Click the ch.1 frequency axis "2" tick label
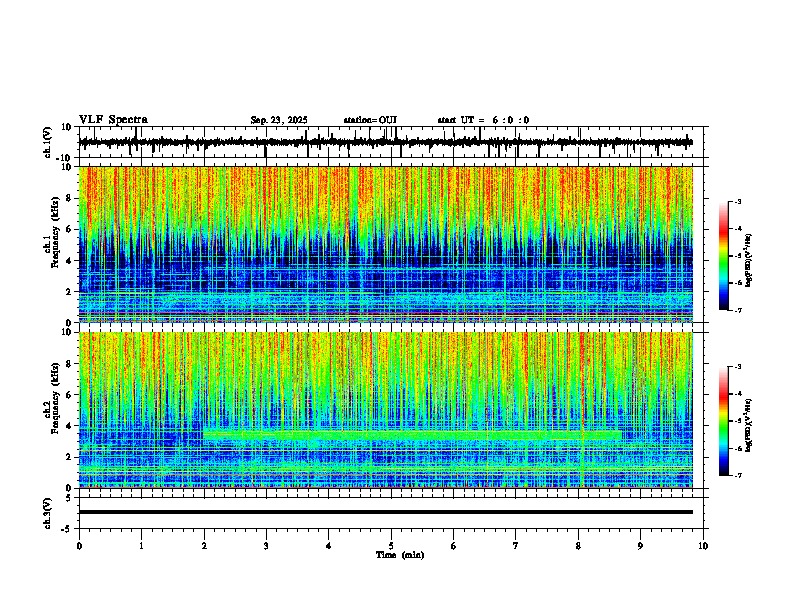 69,292
